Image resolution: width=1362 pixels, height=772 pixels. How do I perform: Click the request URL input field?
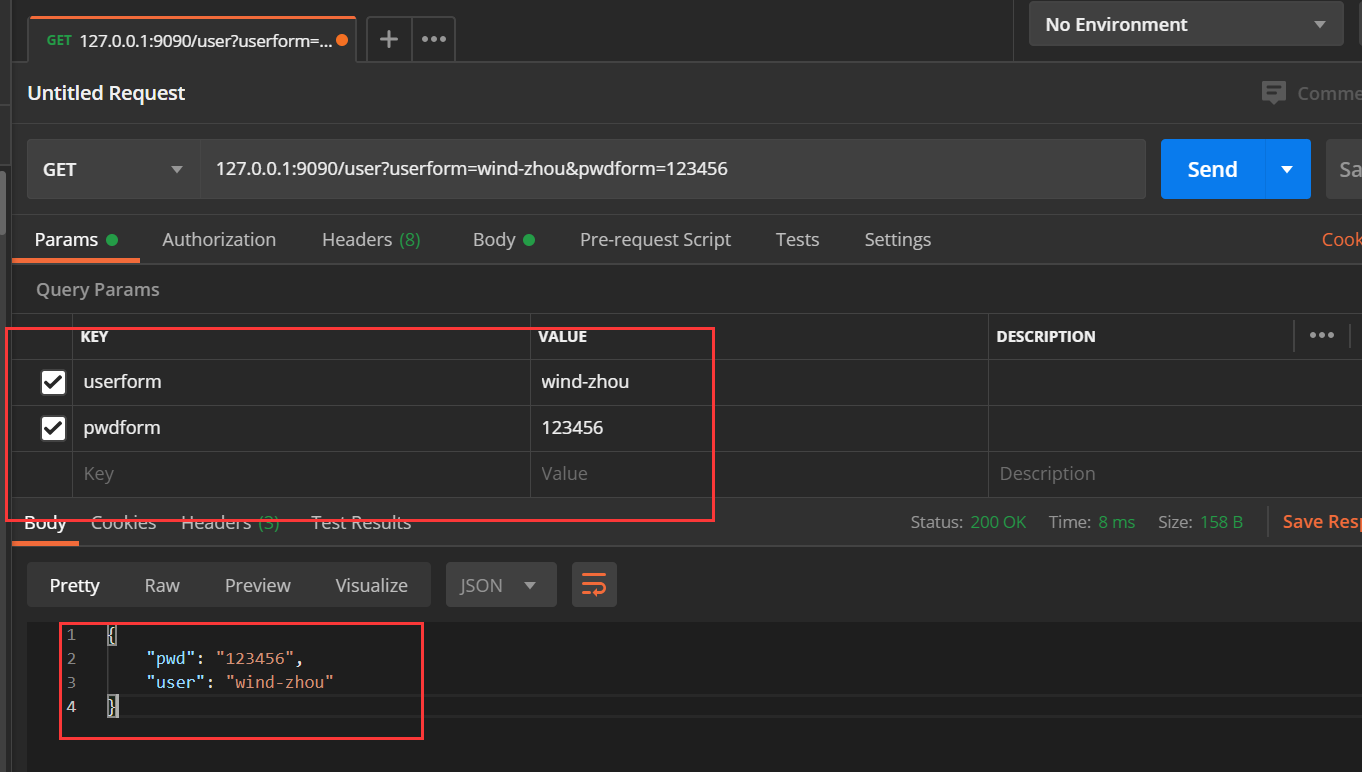[670, 170]
